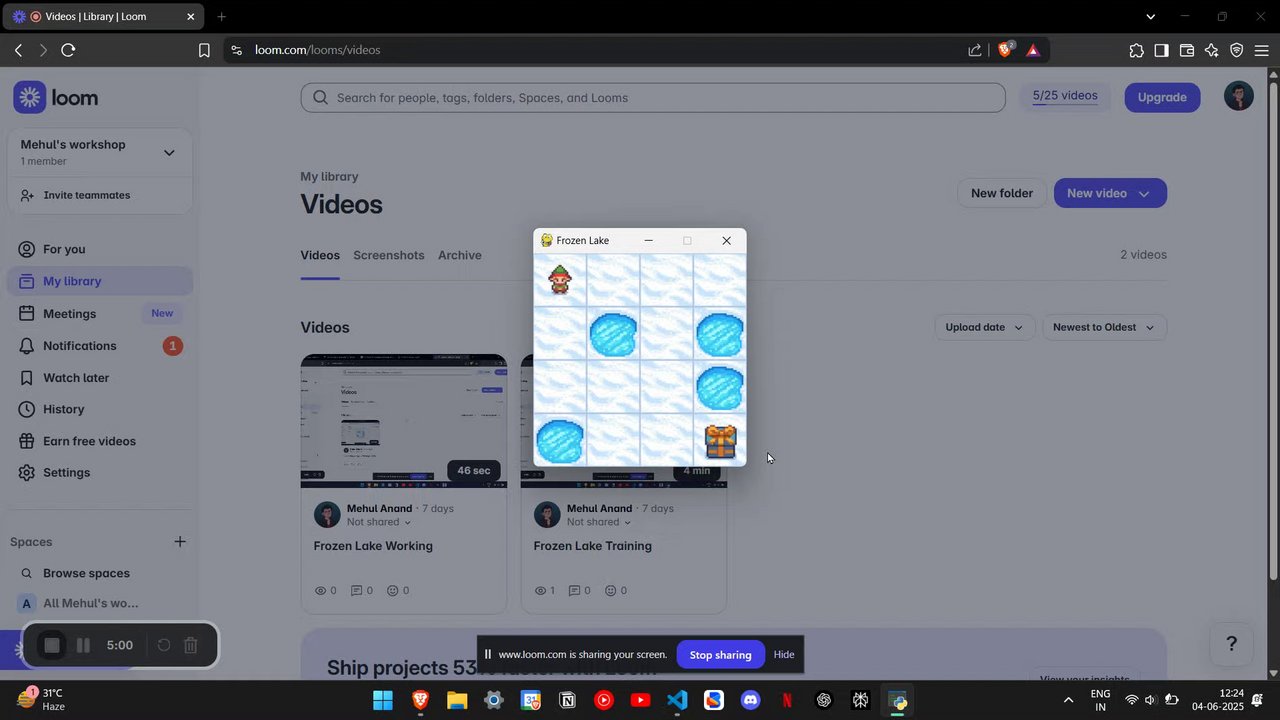Click the treasure chest in Frozen Lake window
The image size is (1280, 720).
click(x=720, y=441)
